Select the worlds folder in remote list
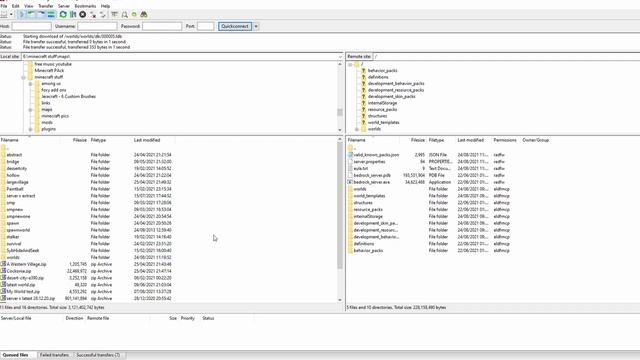 pos(360,189)
